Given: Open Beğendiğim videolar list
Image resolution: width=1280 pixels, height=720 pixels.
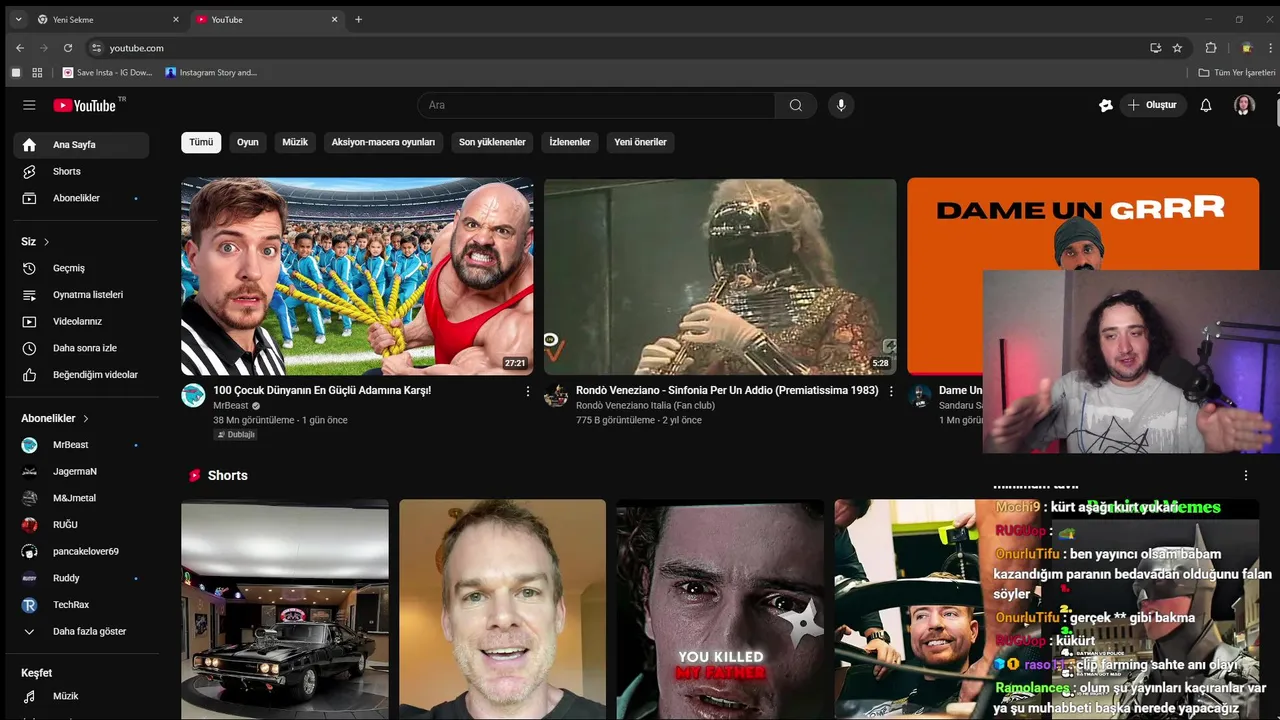Looking at the screenshot, I should point(81,375).
